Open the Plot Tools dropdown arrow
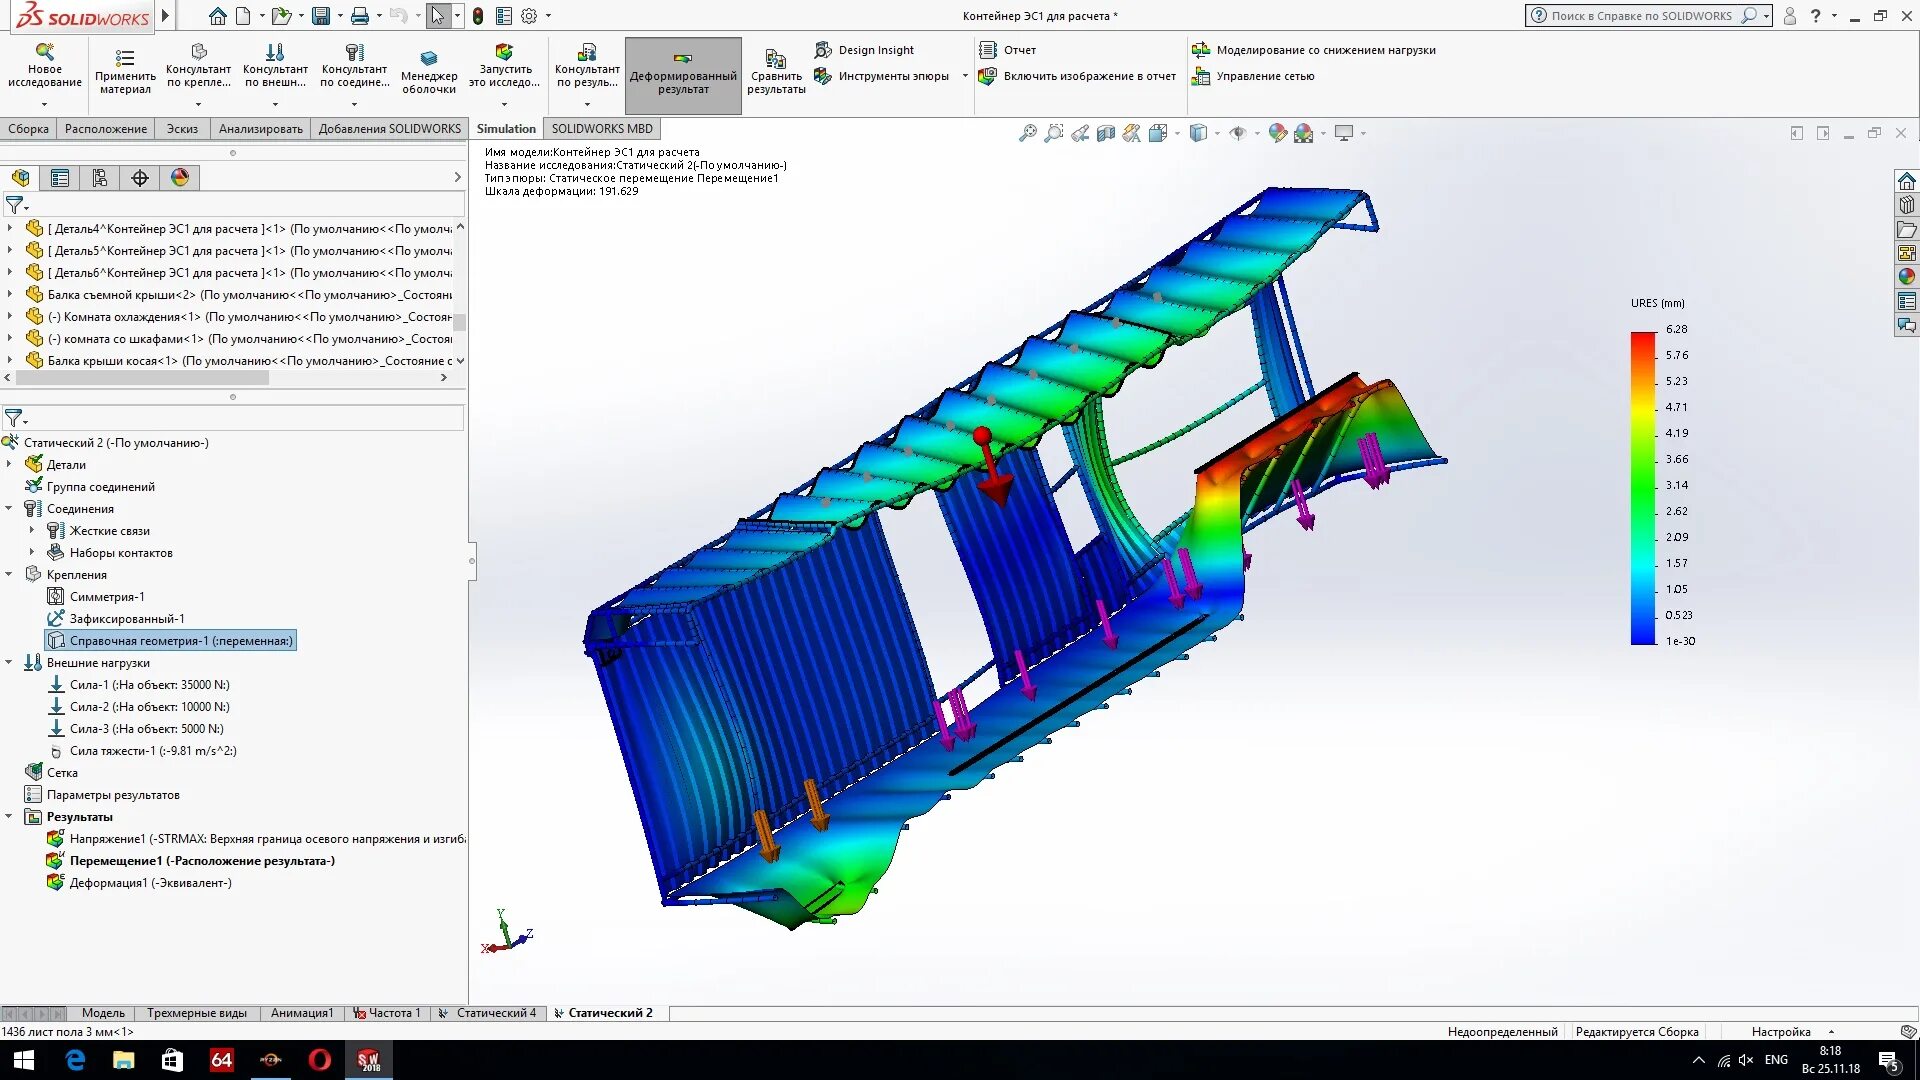The height and width of the screenshot is (1080, 1920). click(x=965, y=76)
